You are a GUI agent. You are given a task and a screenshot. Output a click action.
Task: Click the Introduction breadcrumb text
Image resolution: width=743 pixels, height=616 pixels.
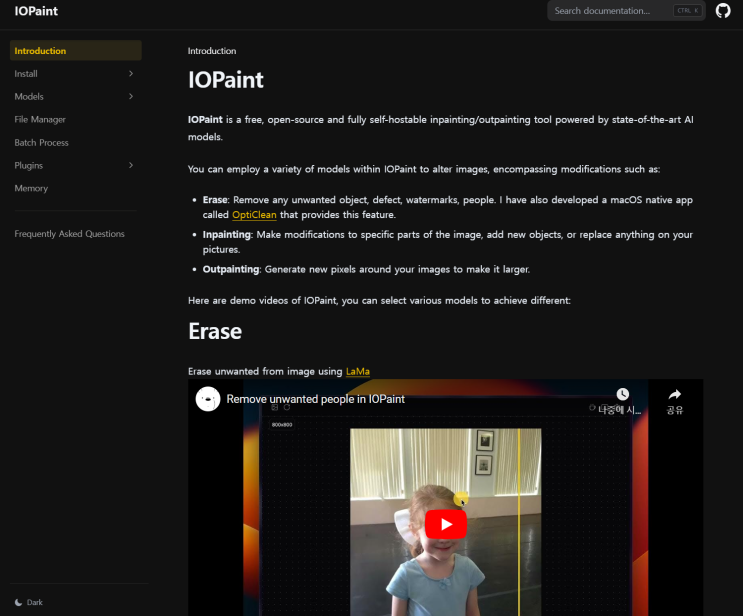(212, 51)
